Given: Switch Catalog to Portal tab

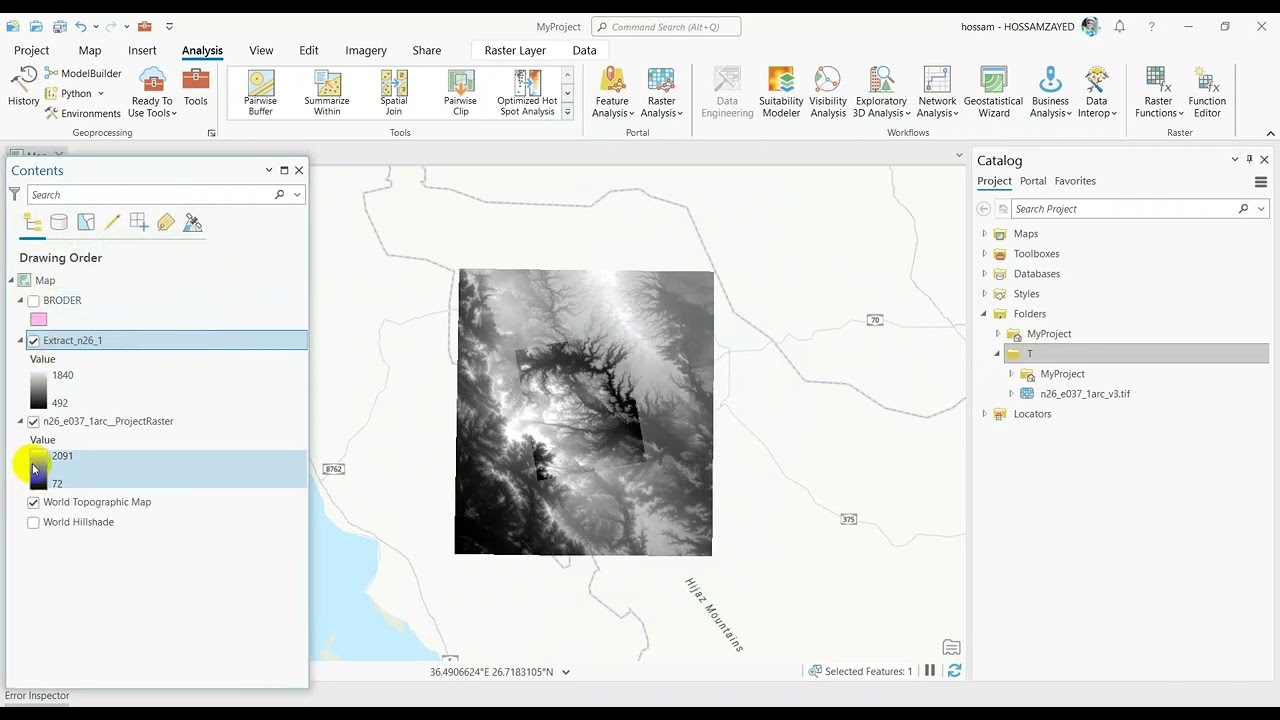Looking at the screenshot, I should pyautogui.click(x=1033, y=181).
